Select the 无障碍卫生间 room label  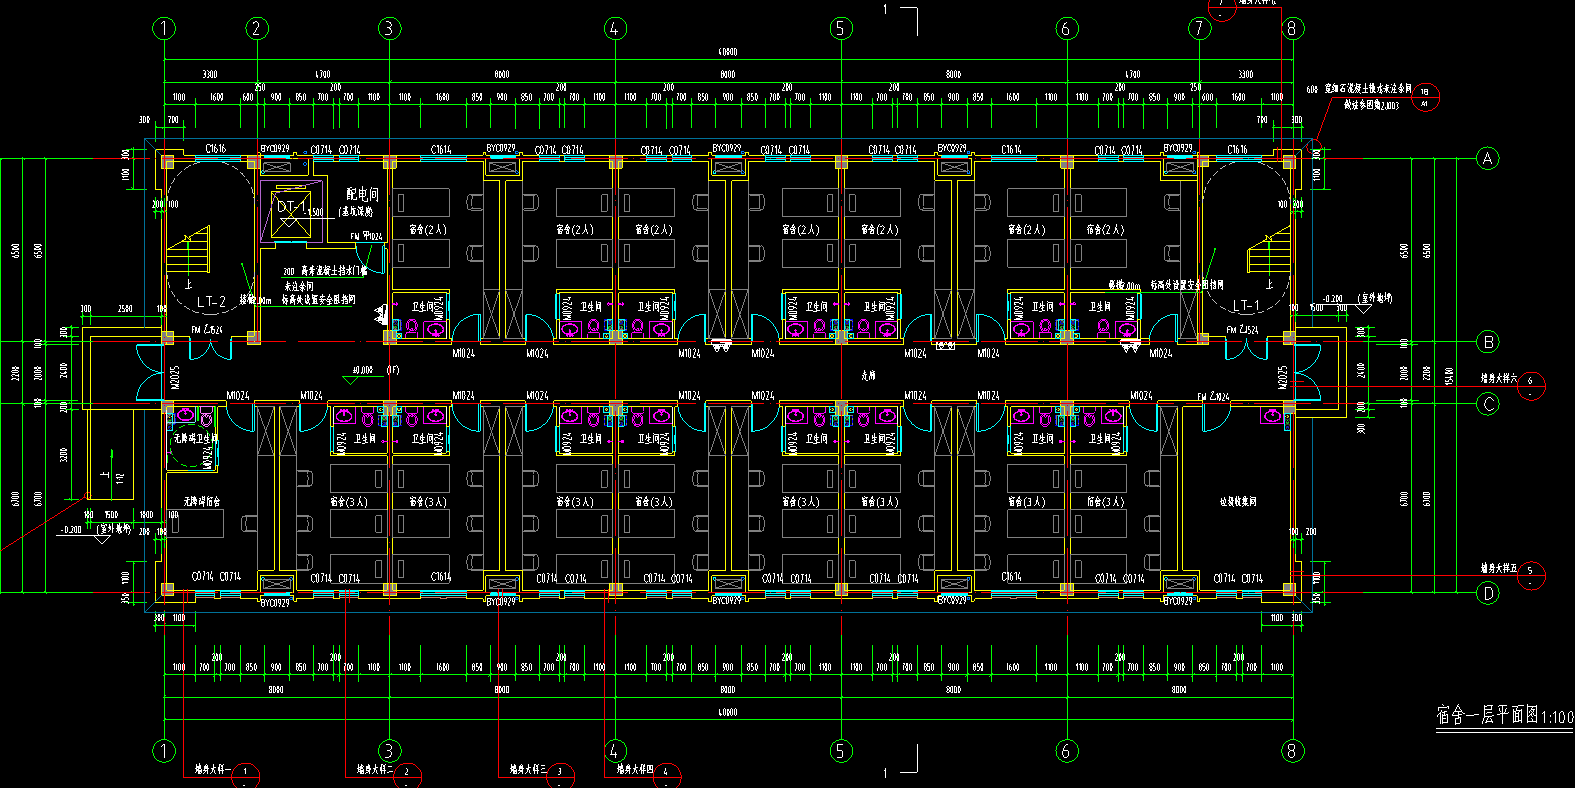coord(194,438)
